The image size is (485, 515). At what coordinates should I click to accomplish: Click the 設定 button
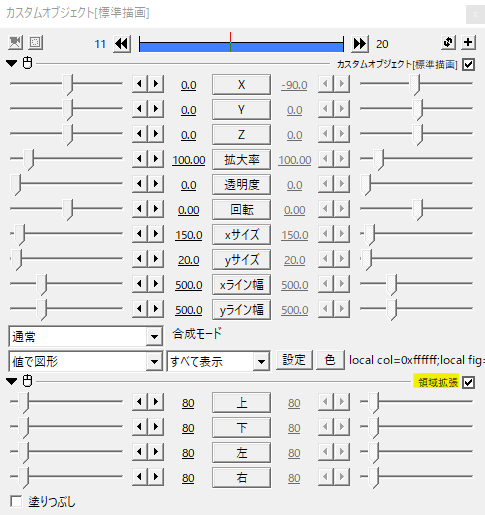coord(294,360)
